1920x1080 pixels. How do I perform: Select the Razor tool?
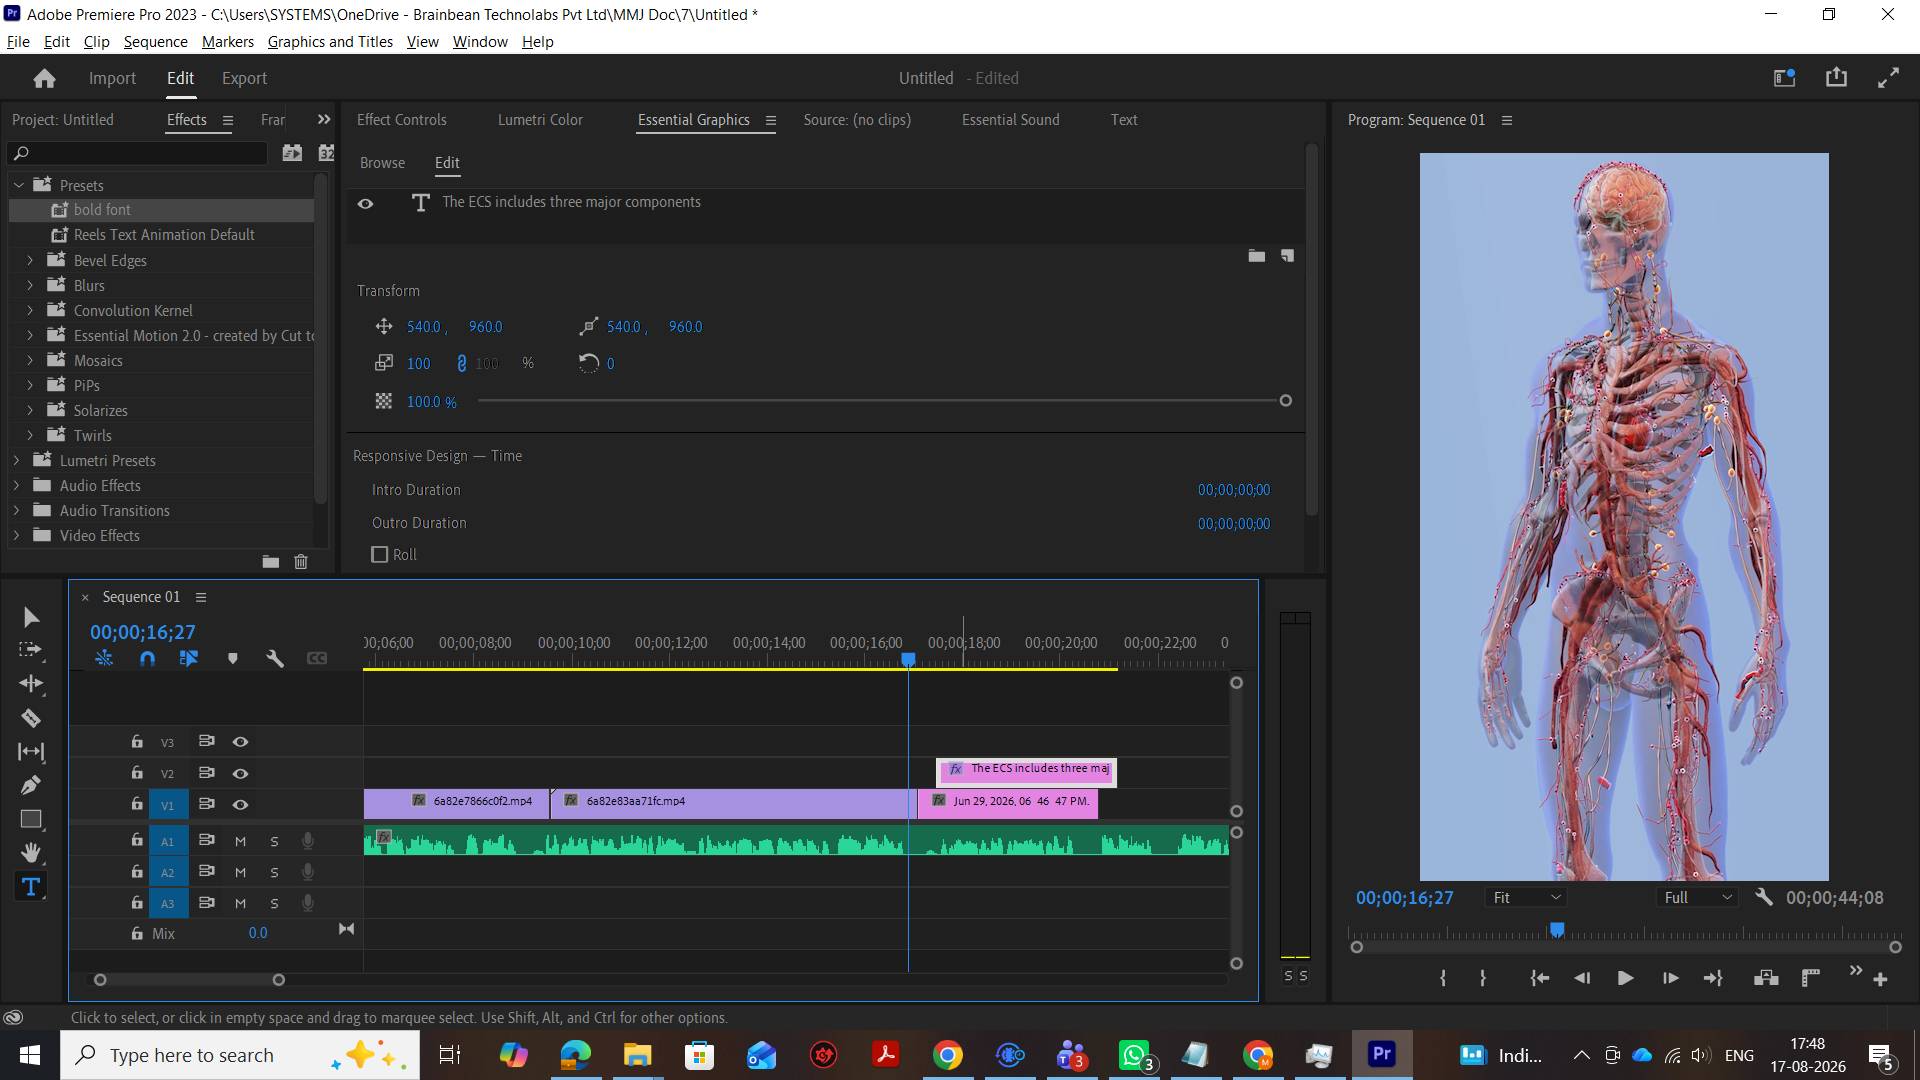pyautogui.click(x=31, y=718)
